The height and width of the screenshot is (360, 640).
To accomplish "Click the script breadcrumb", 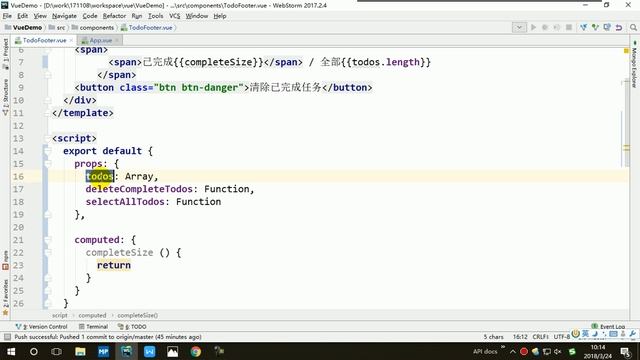I will [x=60, y=316].
